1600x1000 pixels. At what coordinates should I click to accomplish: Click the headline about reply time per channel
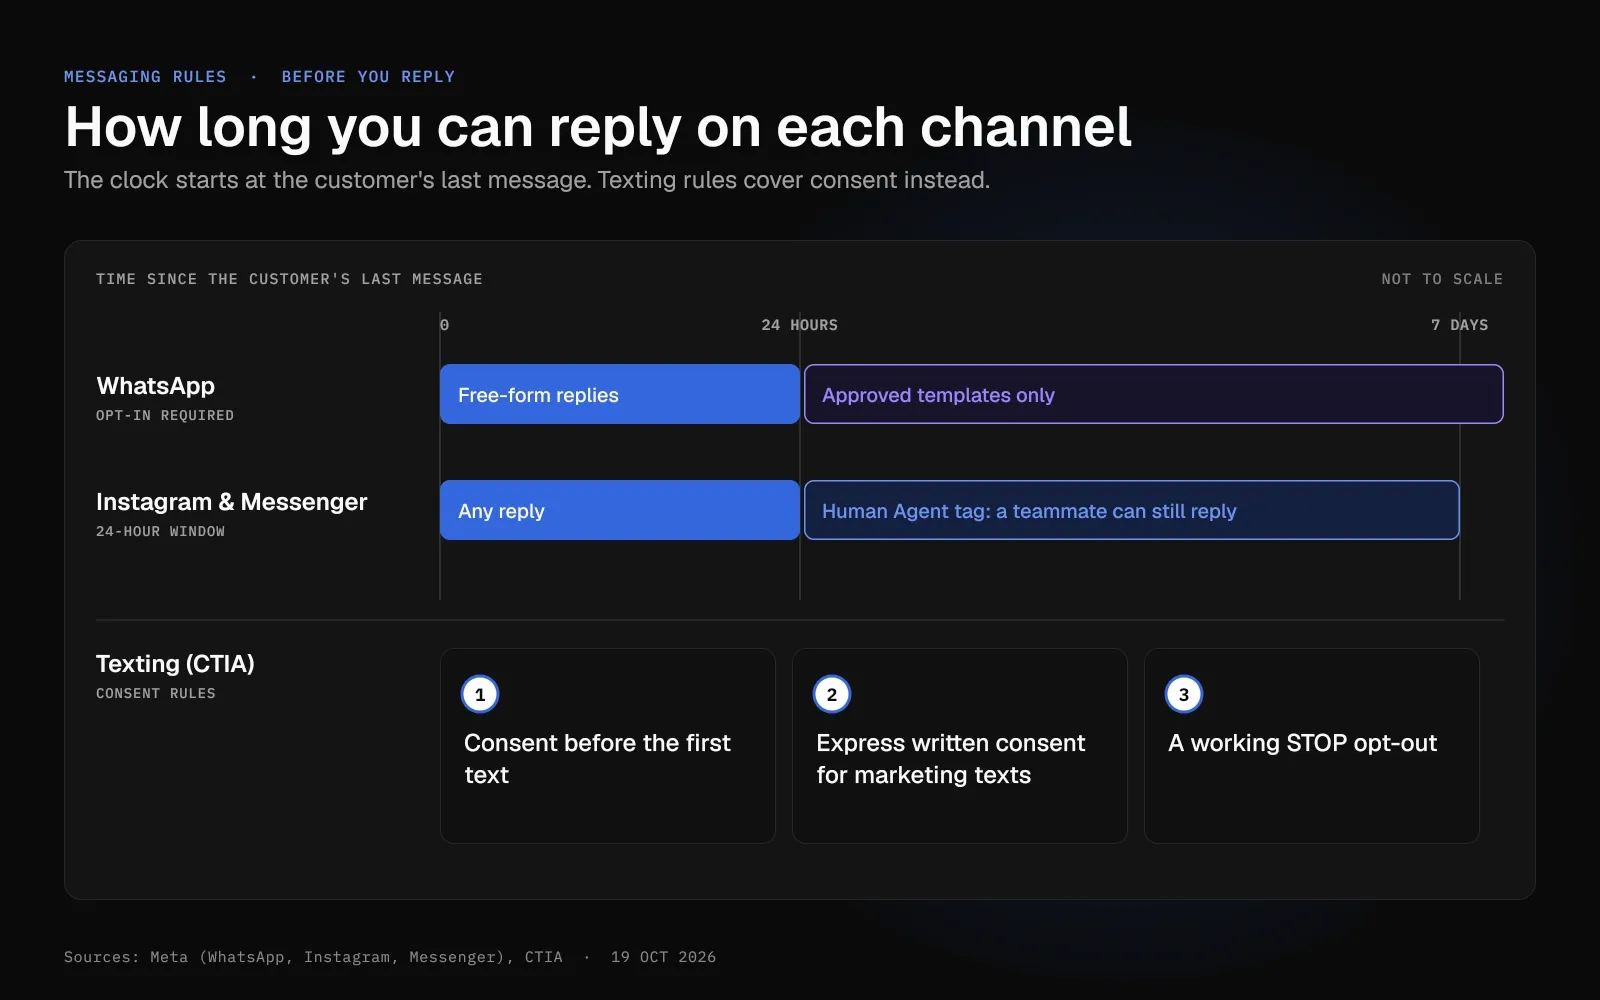598,128
